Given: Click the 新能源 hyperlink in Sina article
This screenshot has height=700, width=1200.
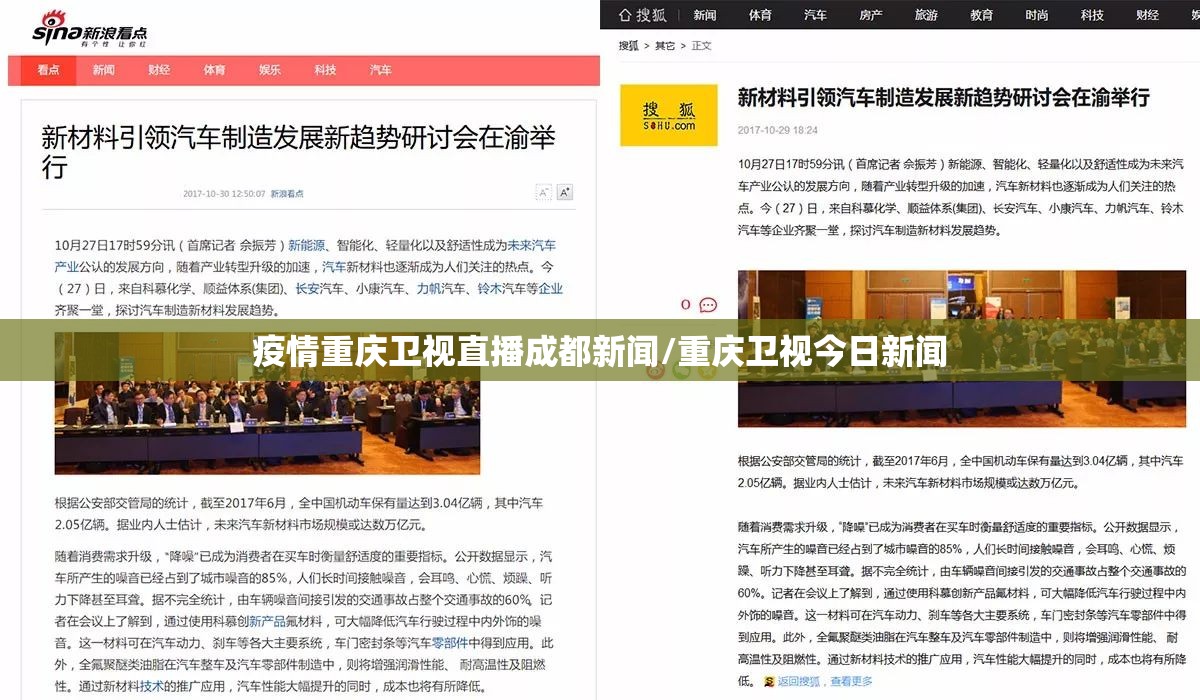Looking at the screenshot, I should click(308, 245).
